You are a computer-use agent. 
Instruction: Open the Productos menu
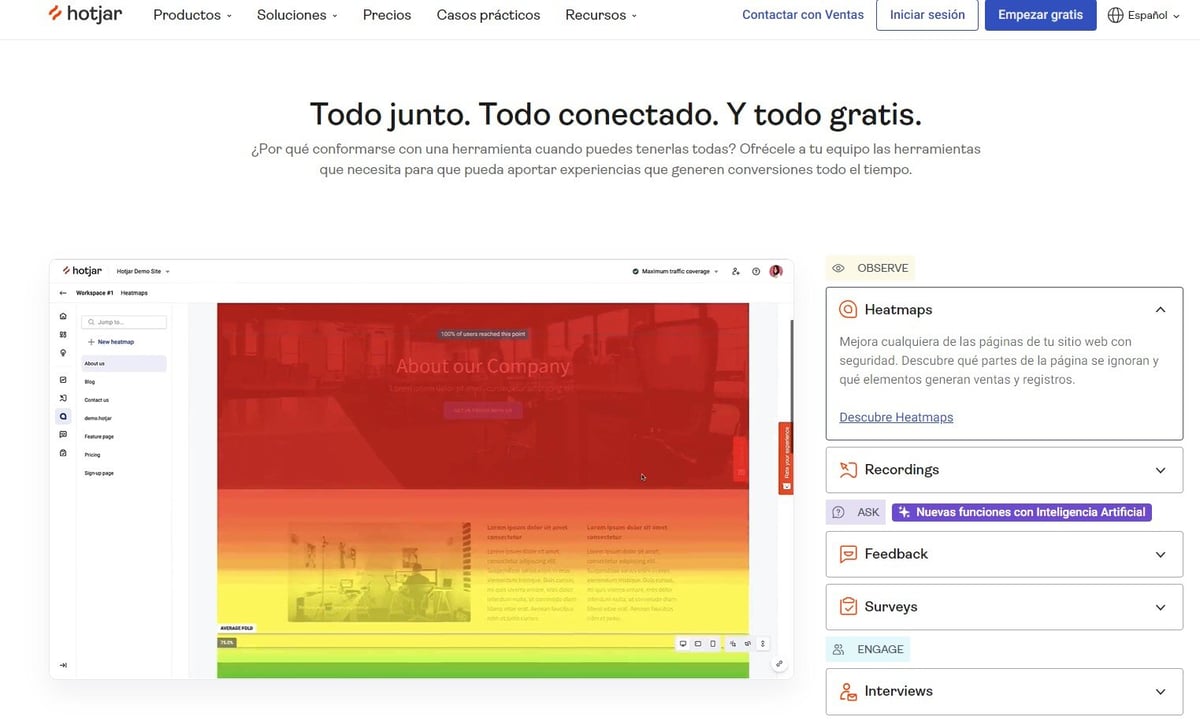tap(190, 15)
